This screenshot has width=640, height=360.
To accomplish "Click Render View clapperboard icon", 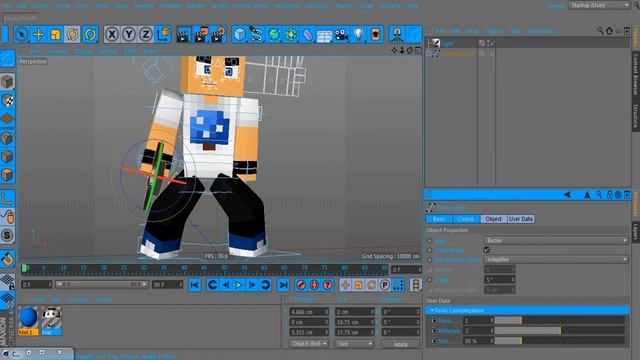I will click(184, 34).
